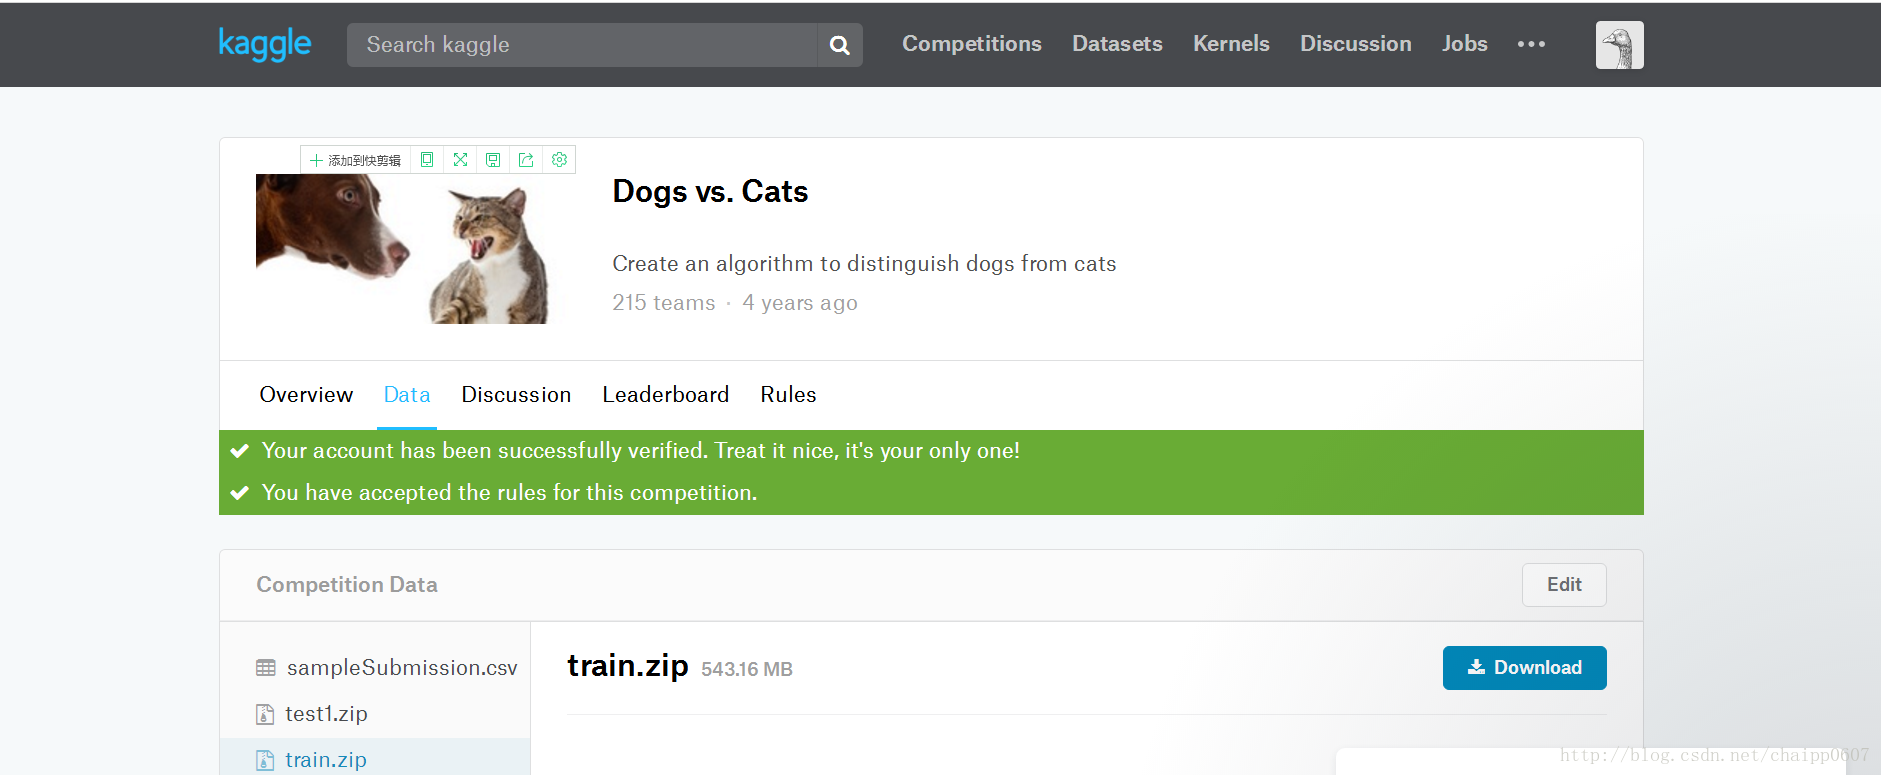Viewport: 1881px width, 775px height.
Task: Open the Competitions nav item
Action: click(971, 44)
